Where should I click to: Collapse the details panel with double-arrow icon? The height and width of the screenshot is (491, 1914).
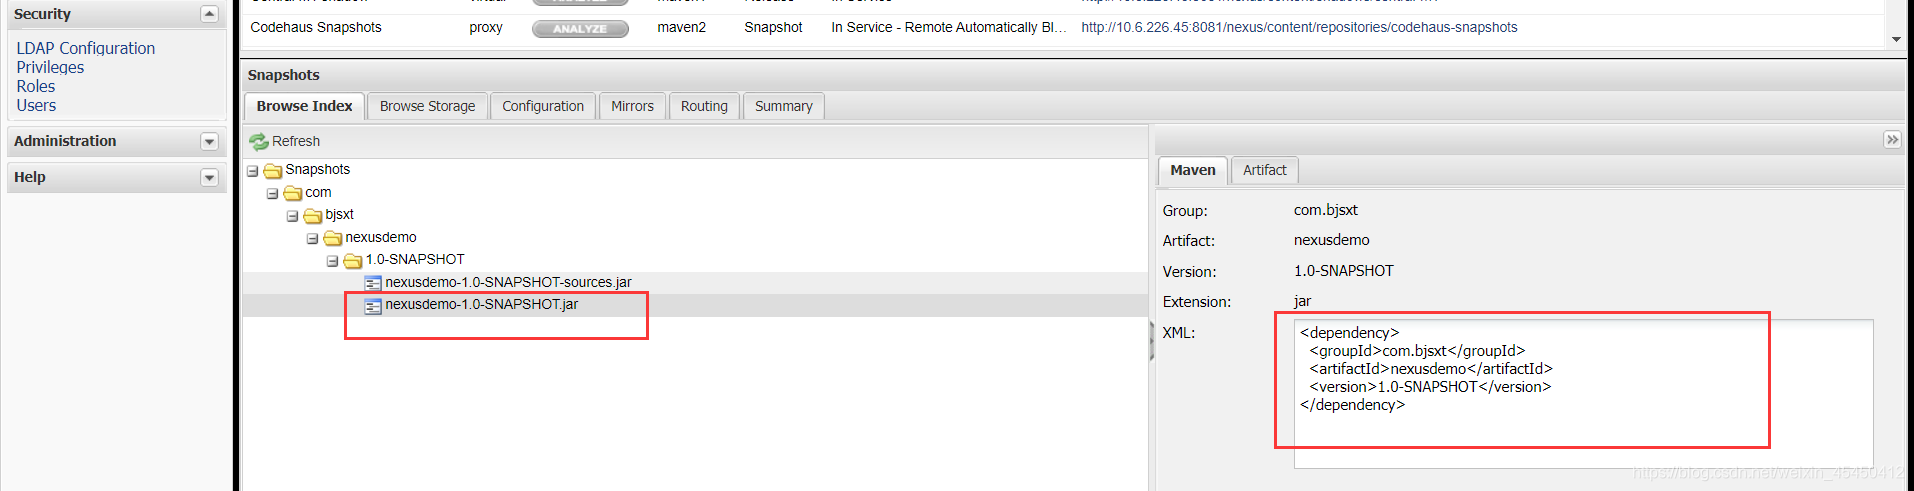coord(1892,140)
